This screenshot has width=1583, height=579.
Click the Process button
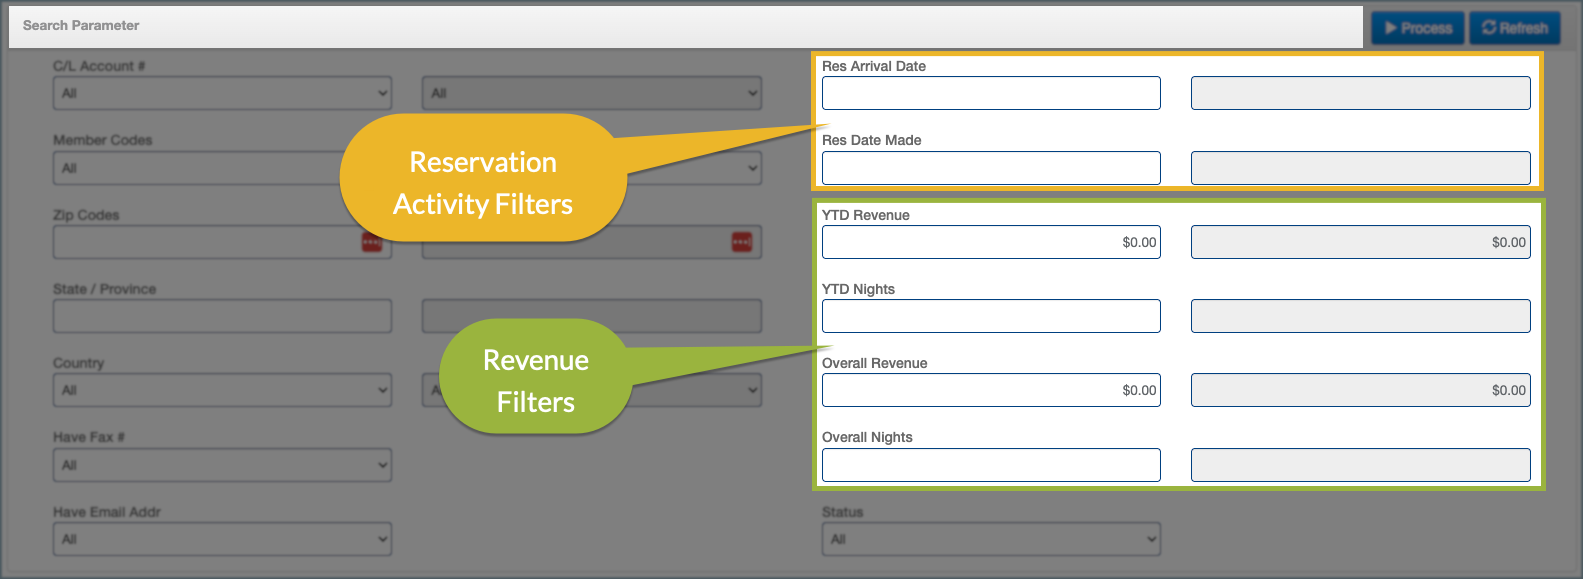[1417, 28]
